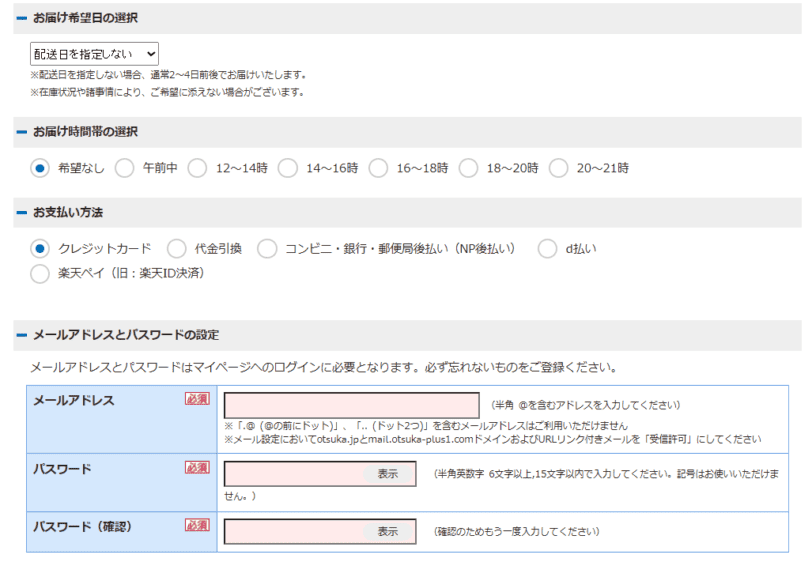Choose d払い payment method
The width and height of the screenshot is (812, 562).
click(547, 249)
